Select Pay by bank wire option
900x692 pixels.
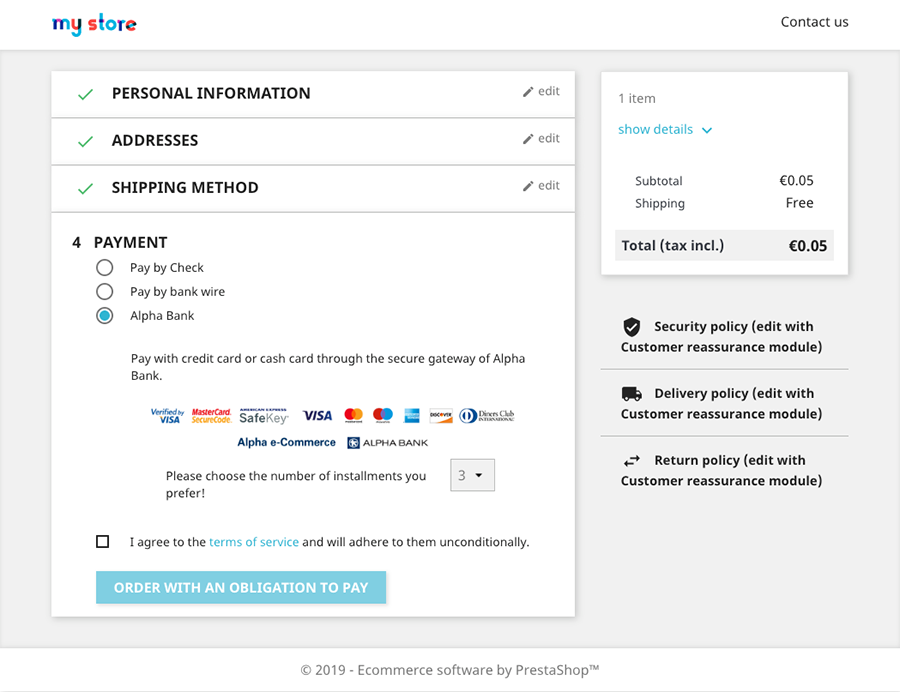(105, 292)
